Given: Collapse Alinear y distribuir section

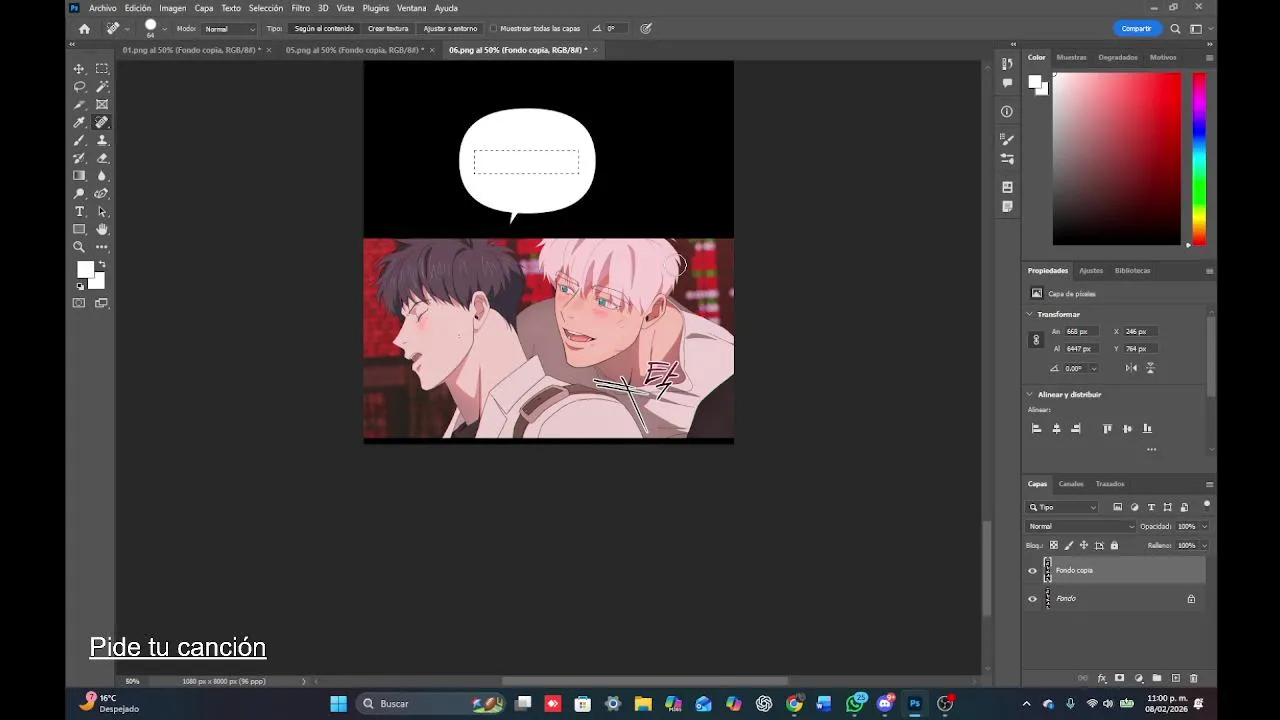Looking at the screenshot, I should point(1030,394).
